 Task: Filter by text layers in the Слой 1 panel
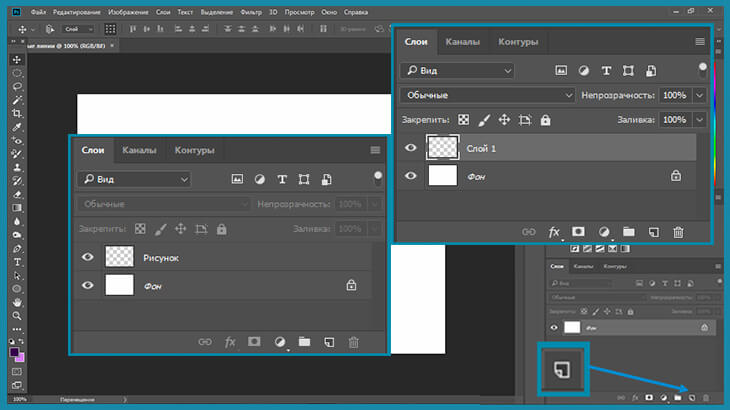[x=606, y=71]
